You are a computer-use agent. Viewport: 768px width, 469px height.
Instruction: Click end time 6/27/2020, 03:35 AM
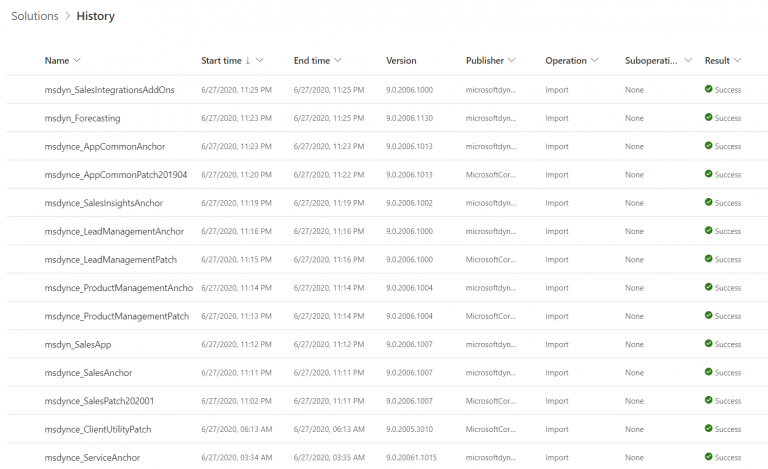329,458
